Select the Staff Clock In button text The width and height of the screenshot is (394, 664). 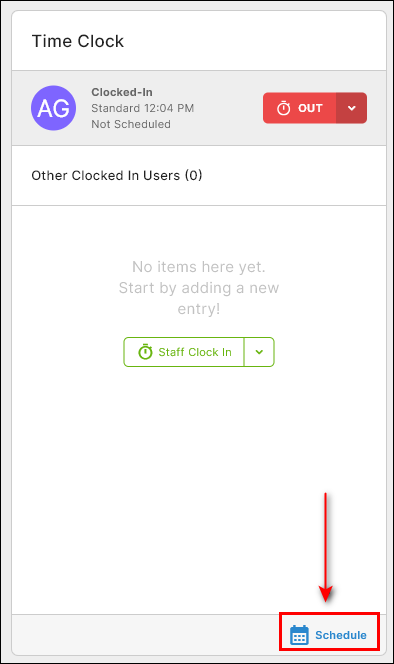point(195,352)
